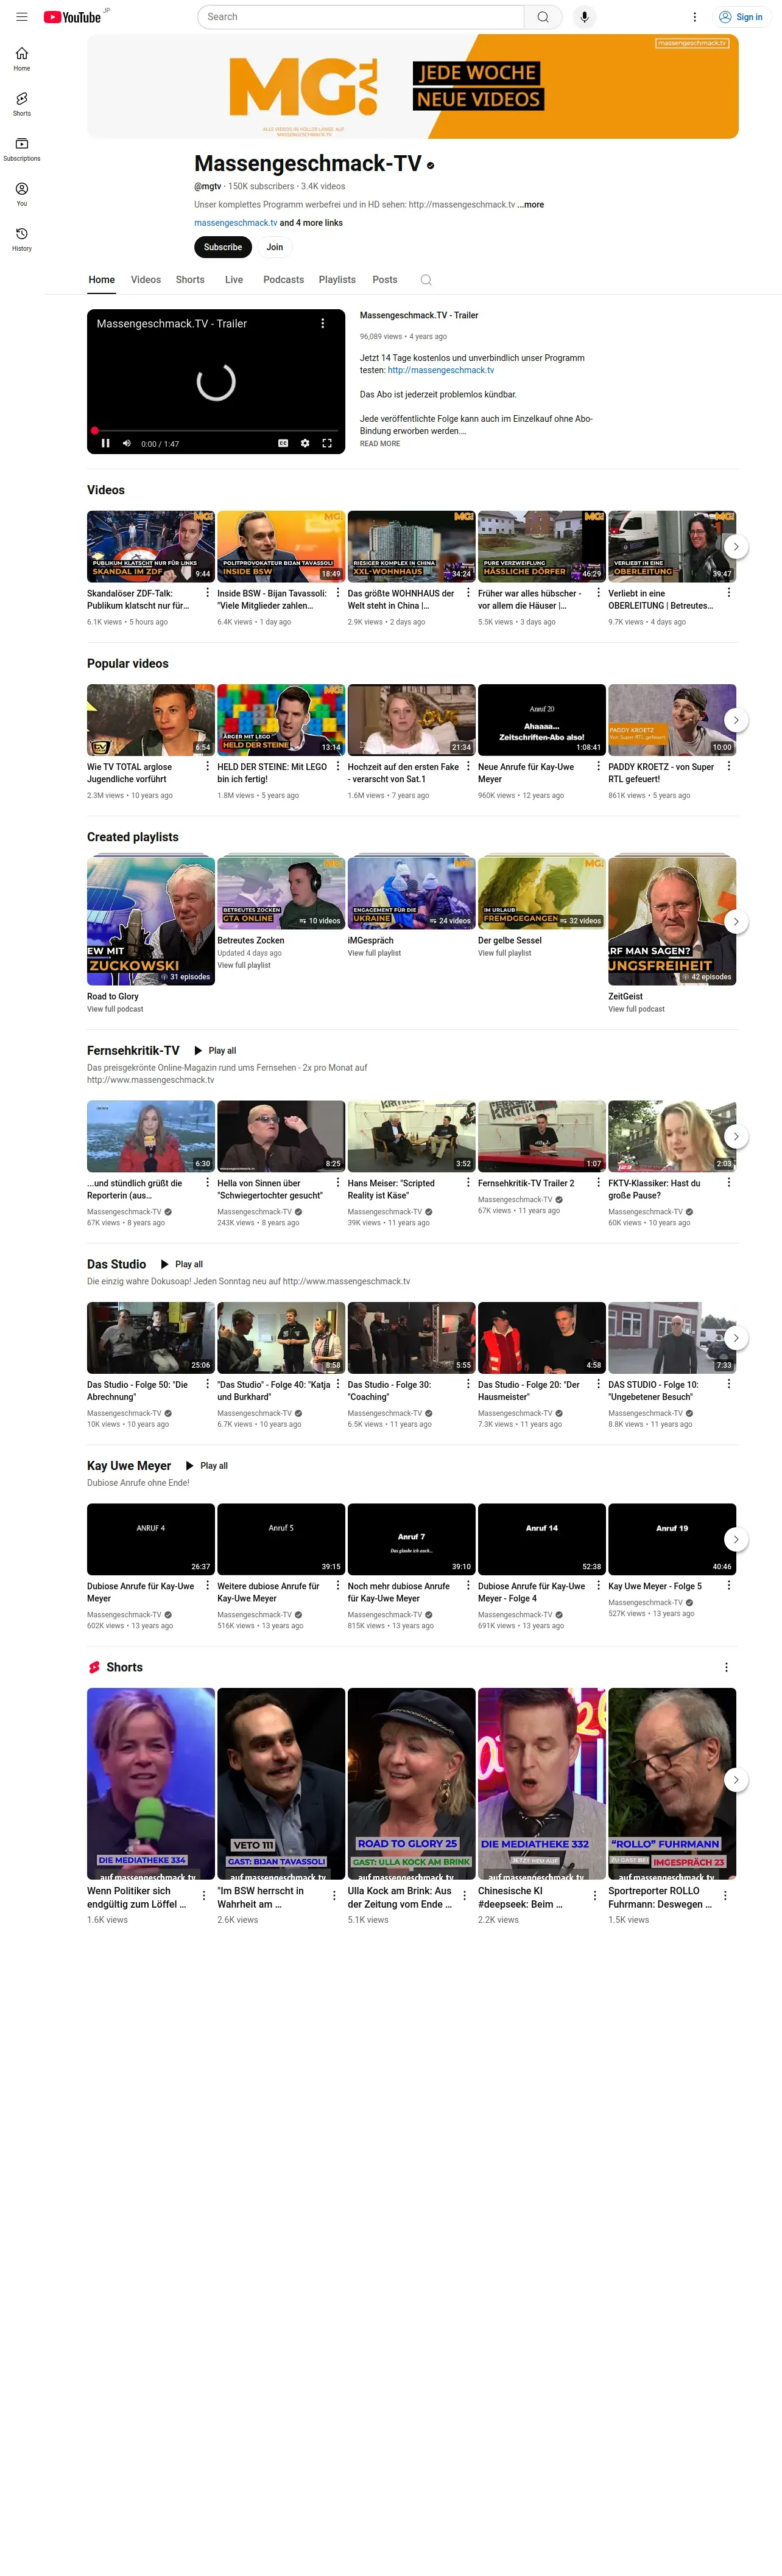The height and width of the screenshot is (2576, 782).
Task: Open Massengeschmack.TV - Trailer title link
Action: pyautogui.click(x=419, y=316)
